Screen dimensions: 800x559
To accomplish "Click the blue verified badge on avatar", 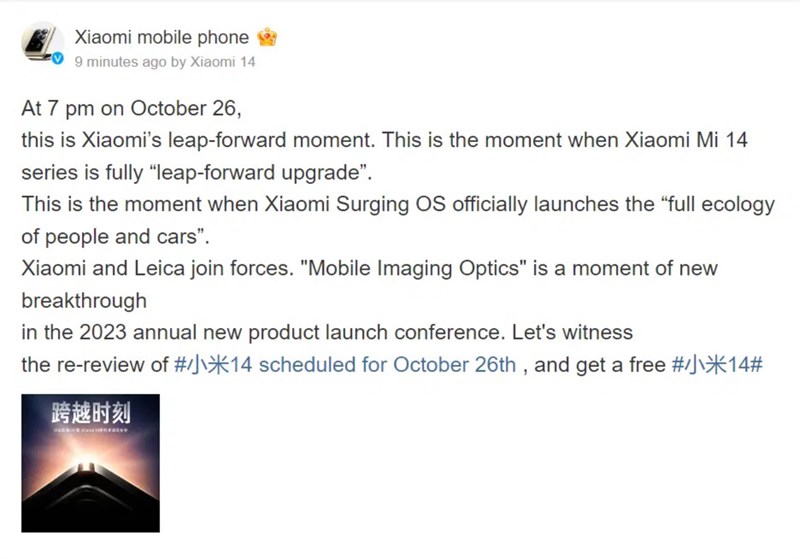I will tap(58, 61).
